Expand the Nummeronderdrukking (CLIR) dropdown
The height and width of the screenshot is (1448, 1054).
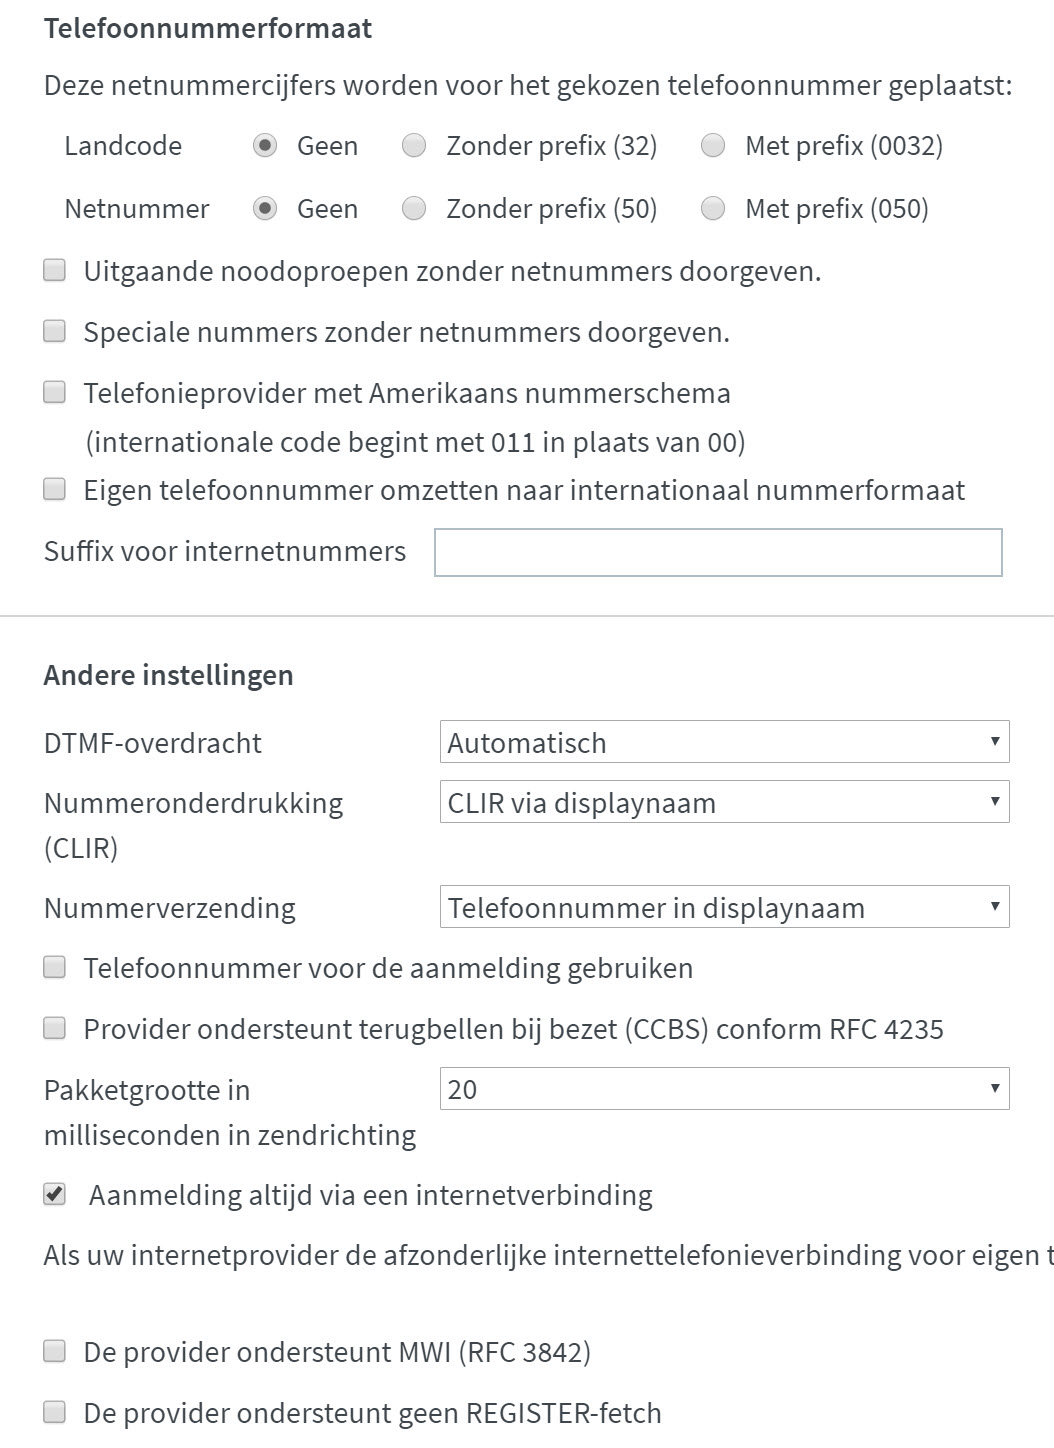[724, 802]
